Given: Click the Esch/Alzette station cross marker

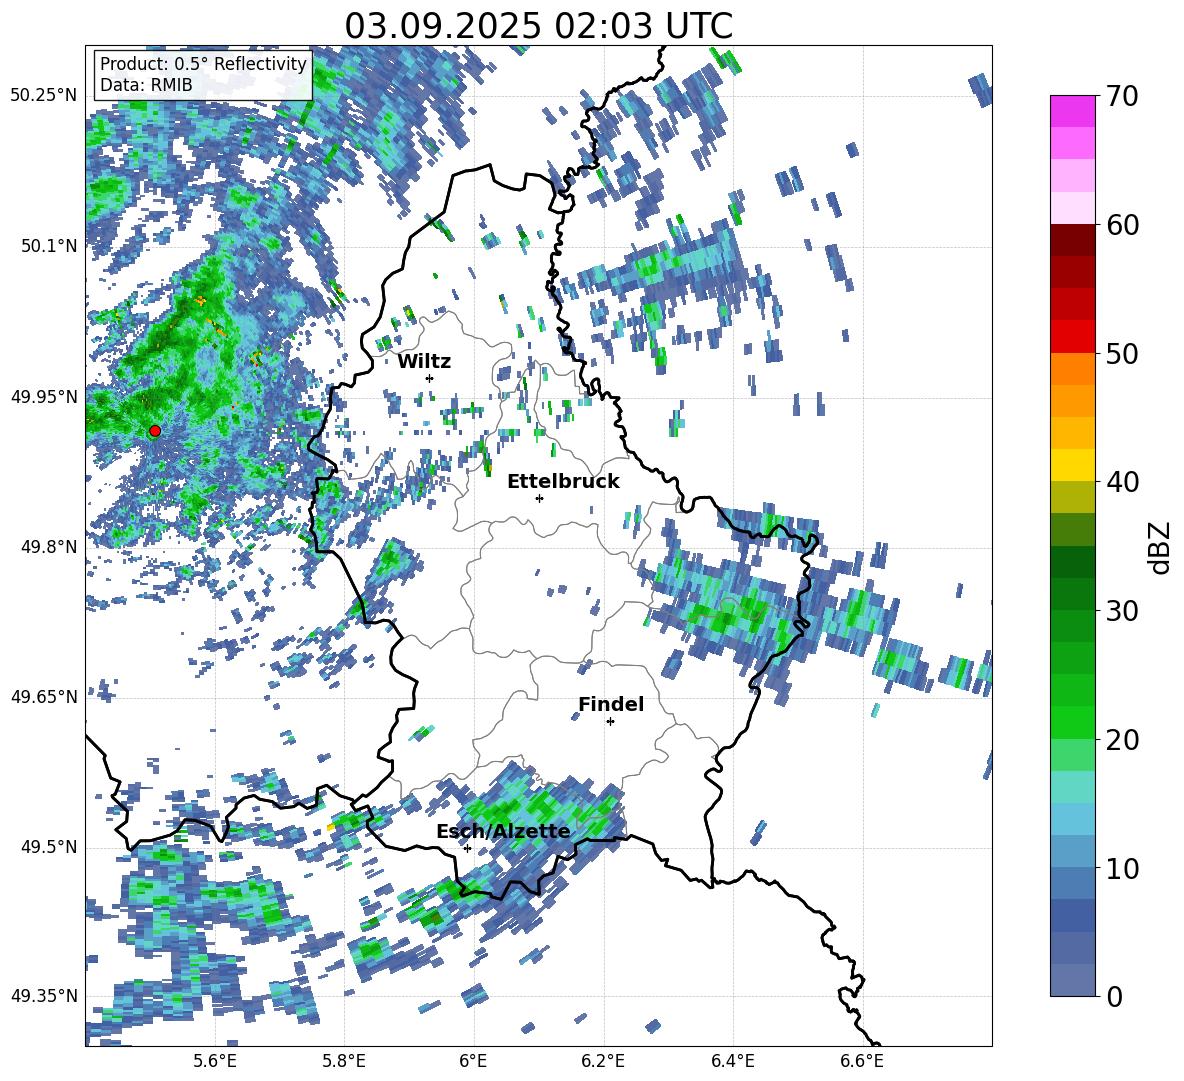Looking at the screenshot, I should 467,848.
